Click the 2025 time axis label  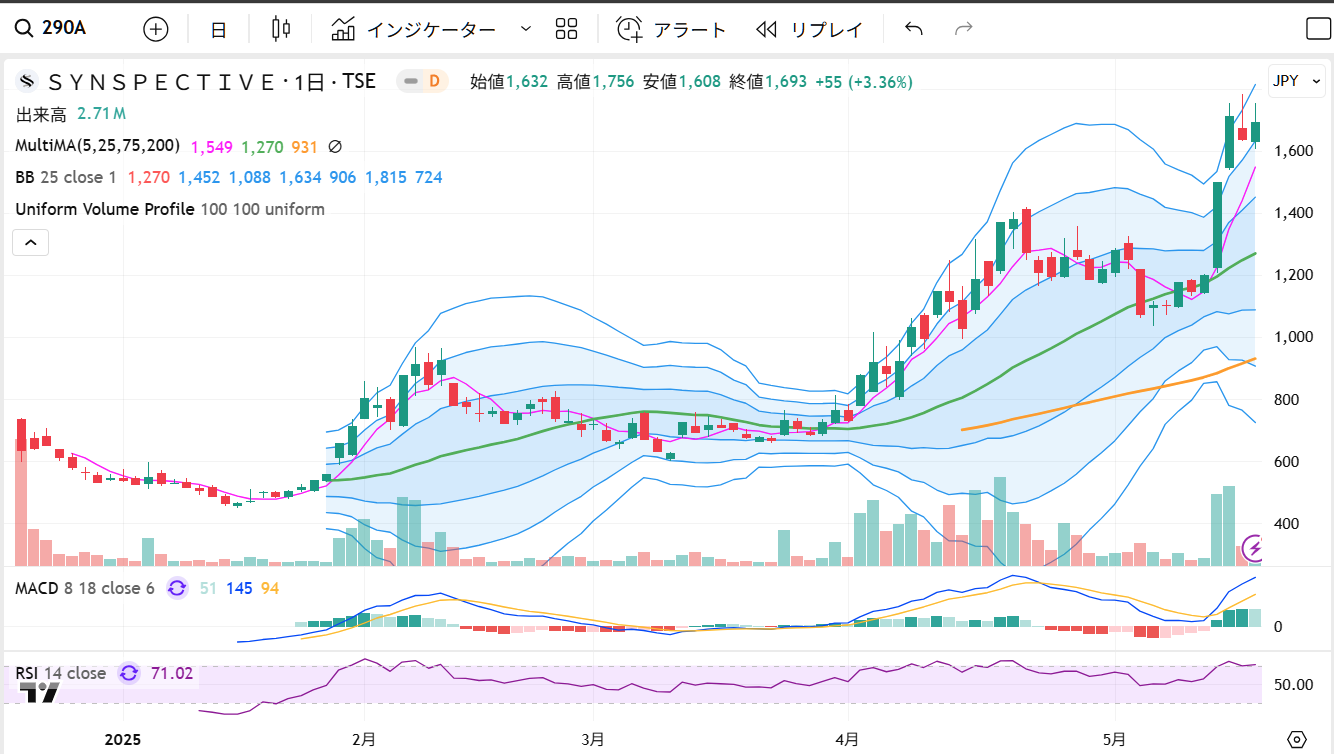tap(123, 740)
